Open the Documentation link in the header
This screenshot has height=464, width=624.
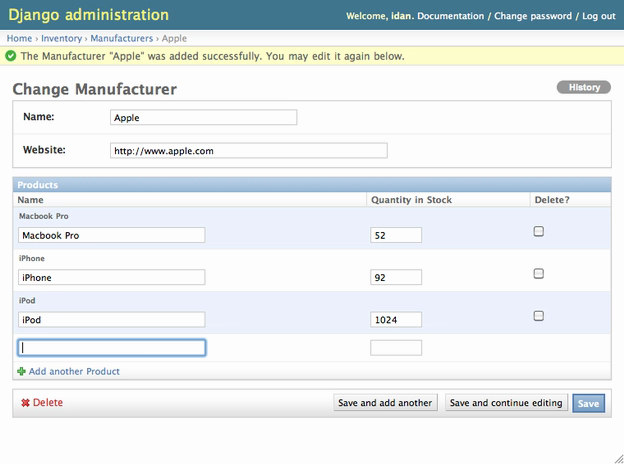450,16
